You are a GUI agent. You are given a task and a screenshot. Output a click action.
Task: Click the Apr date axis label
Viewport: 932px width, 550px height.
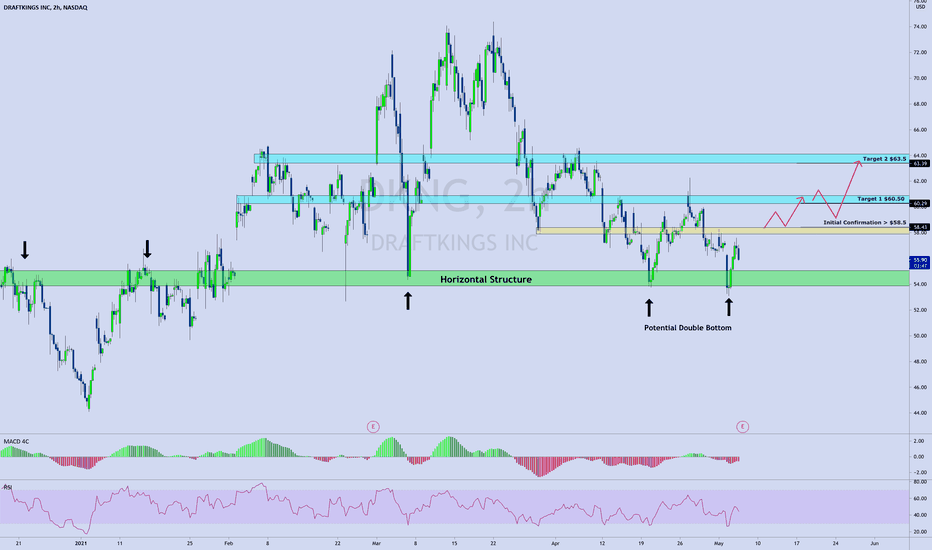[x=555, y=543]
